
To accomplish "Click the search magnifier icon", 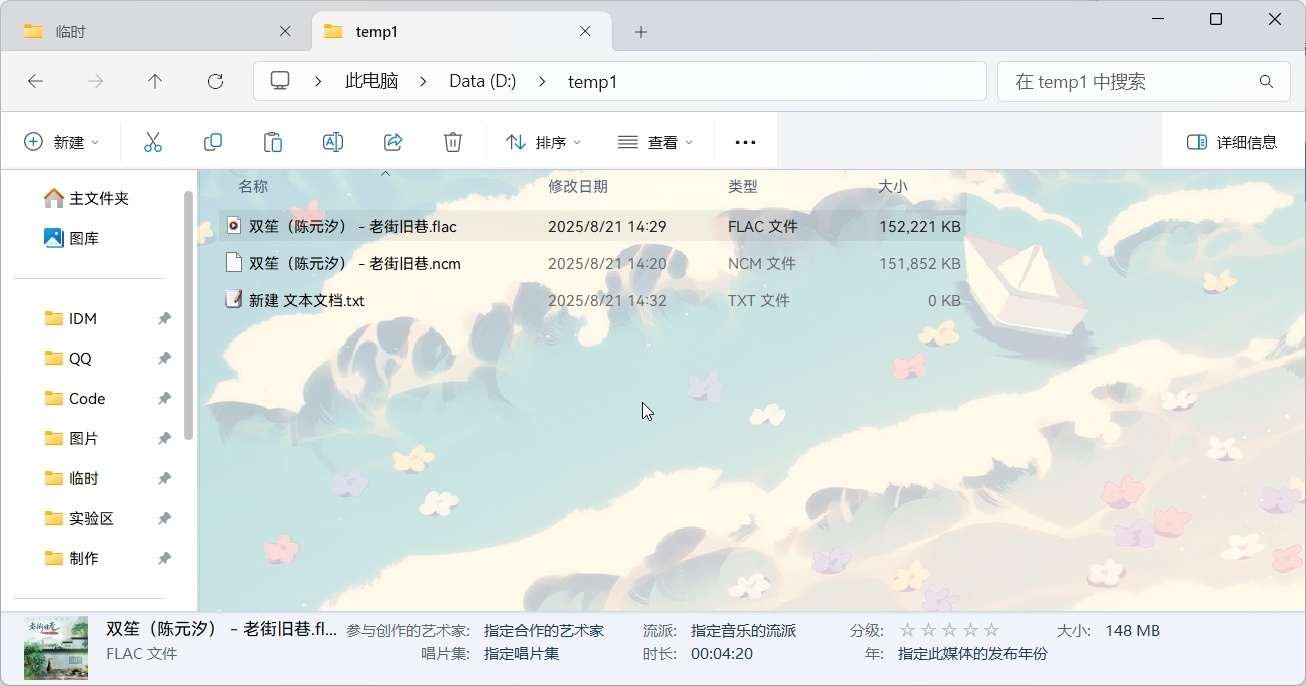I will click(1266, 82).
